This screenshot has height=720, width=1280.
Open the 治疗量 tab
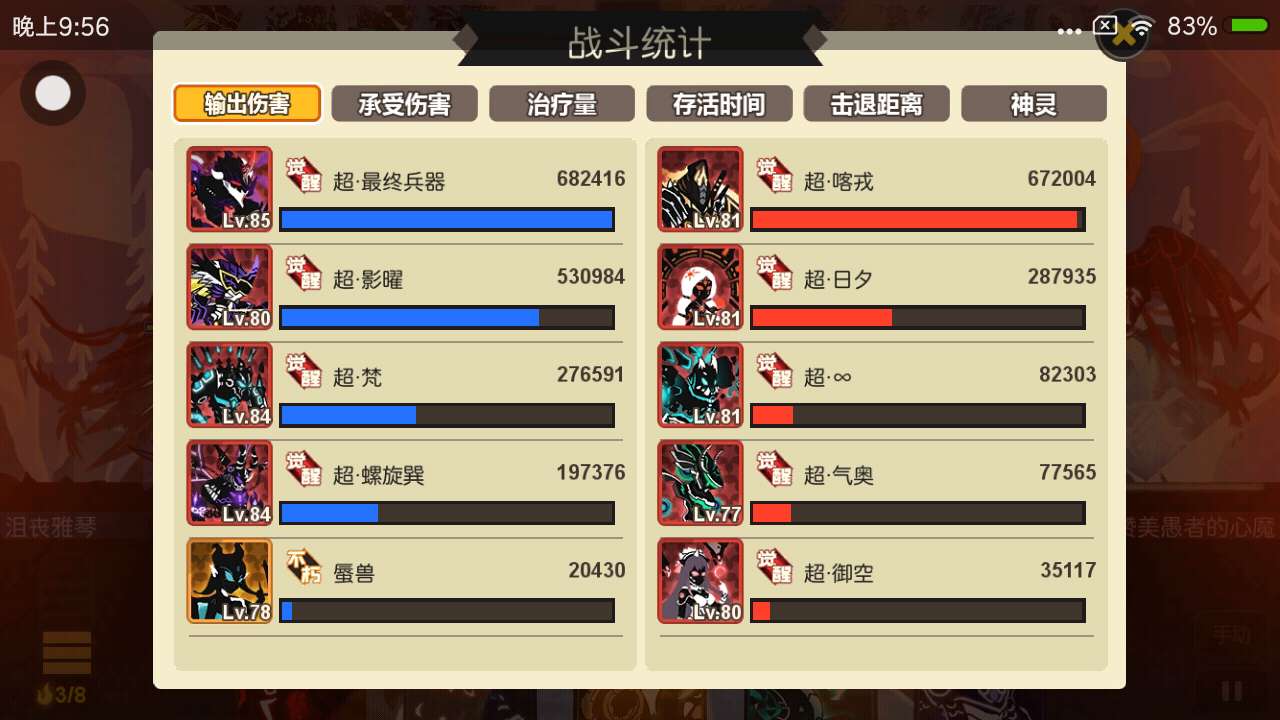[x=562, y=104]
